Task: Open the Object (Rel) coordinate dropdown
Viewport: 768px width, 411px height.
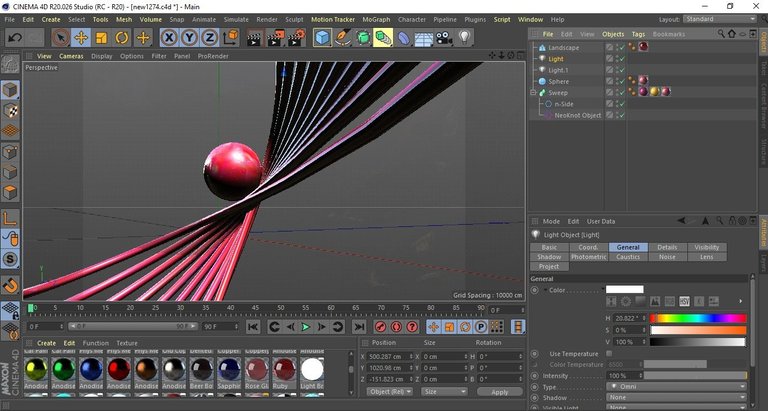Action: (x=389, y=391)
